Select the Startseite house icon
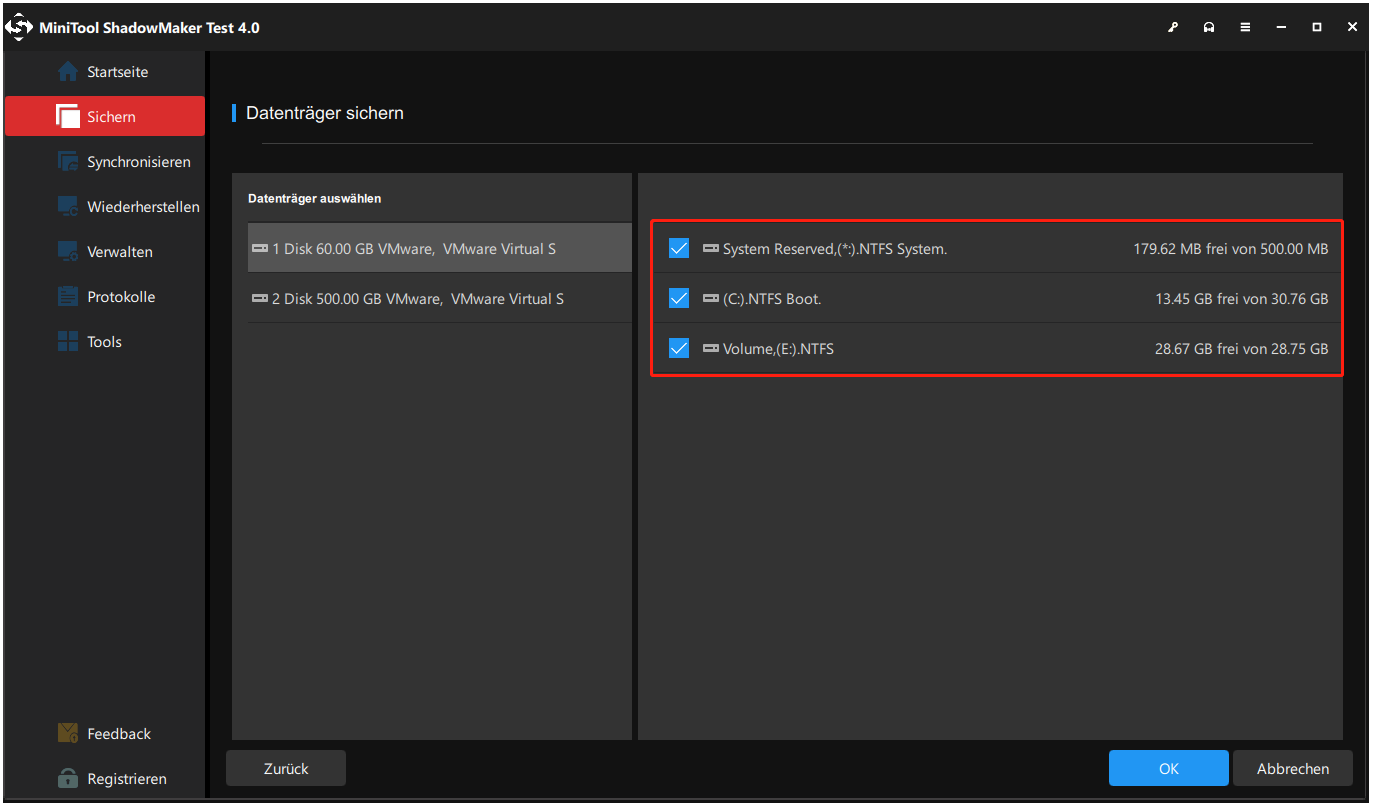1373x807 pixels. coord(68,71)
